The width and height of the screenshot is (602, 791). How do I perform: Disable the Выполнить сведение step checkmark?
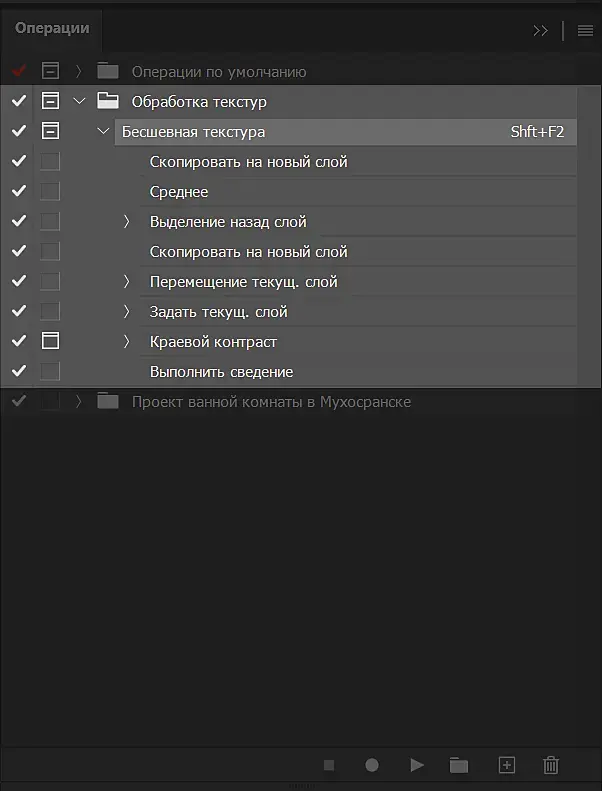[x=18, y=372]
